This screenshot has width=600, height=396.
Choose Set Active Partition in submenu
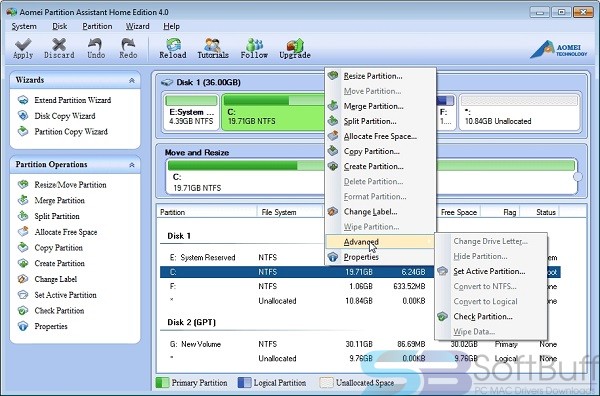coord(491,272)
